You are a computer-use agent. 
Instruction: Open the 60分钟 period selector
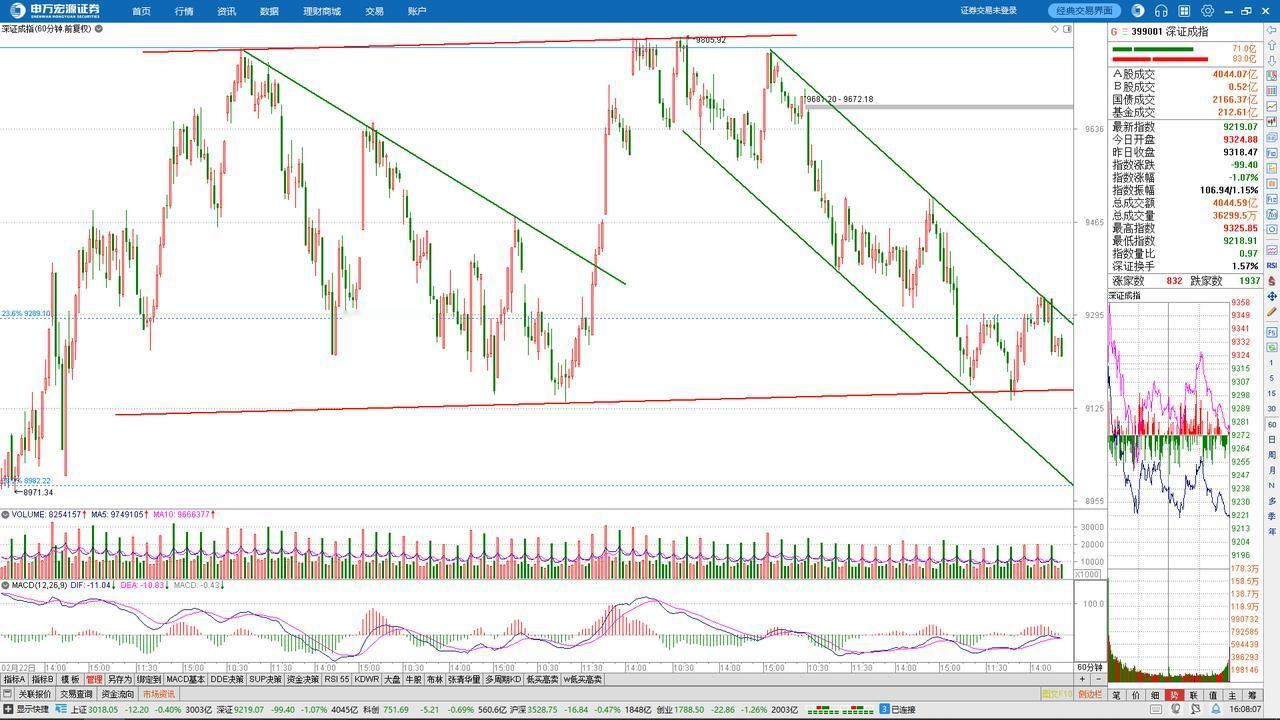(1089, 667)
